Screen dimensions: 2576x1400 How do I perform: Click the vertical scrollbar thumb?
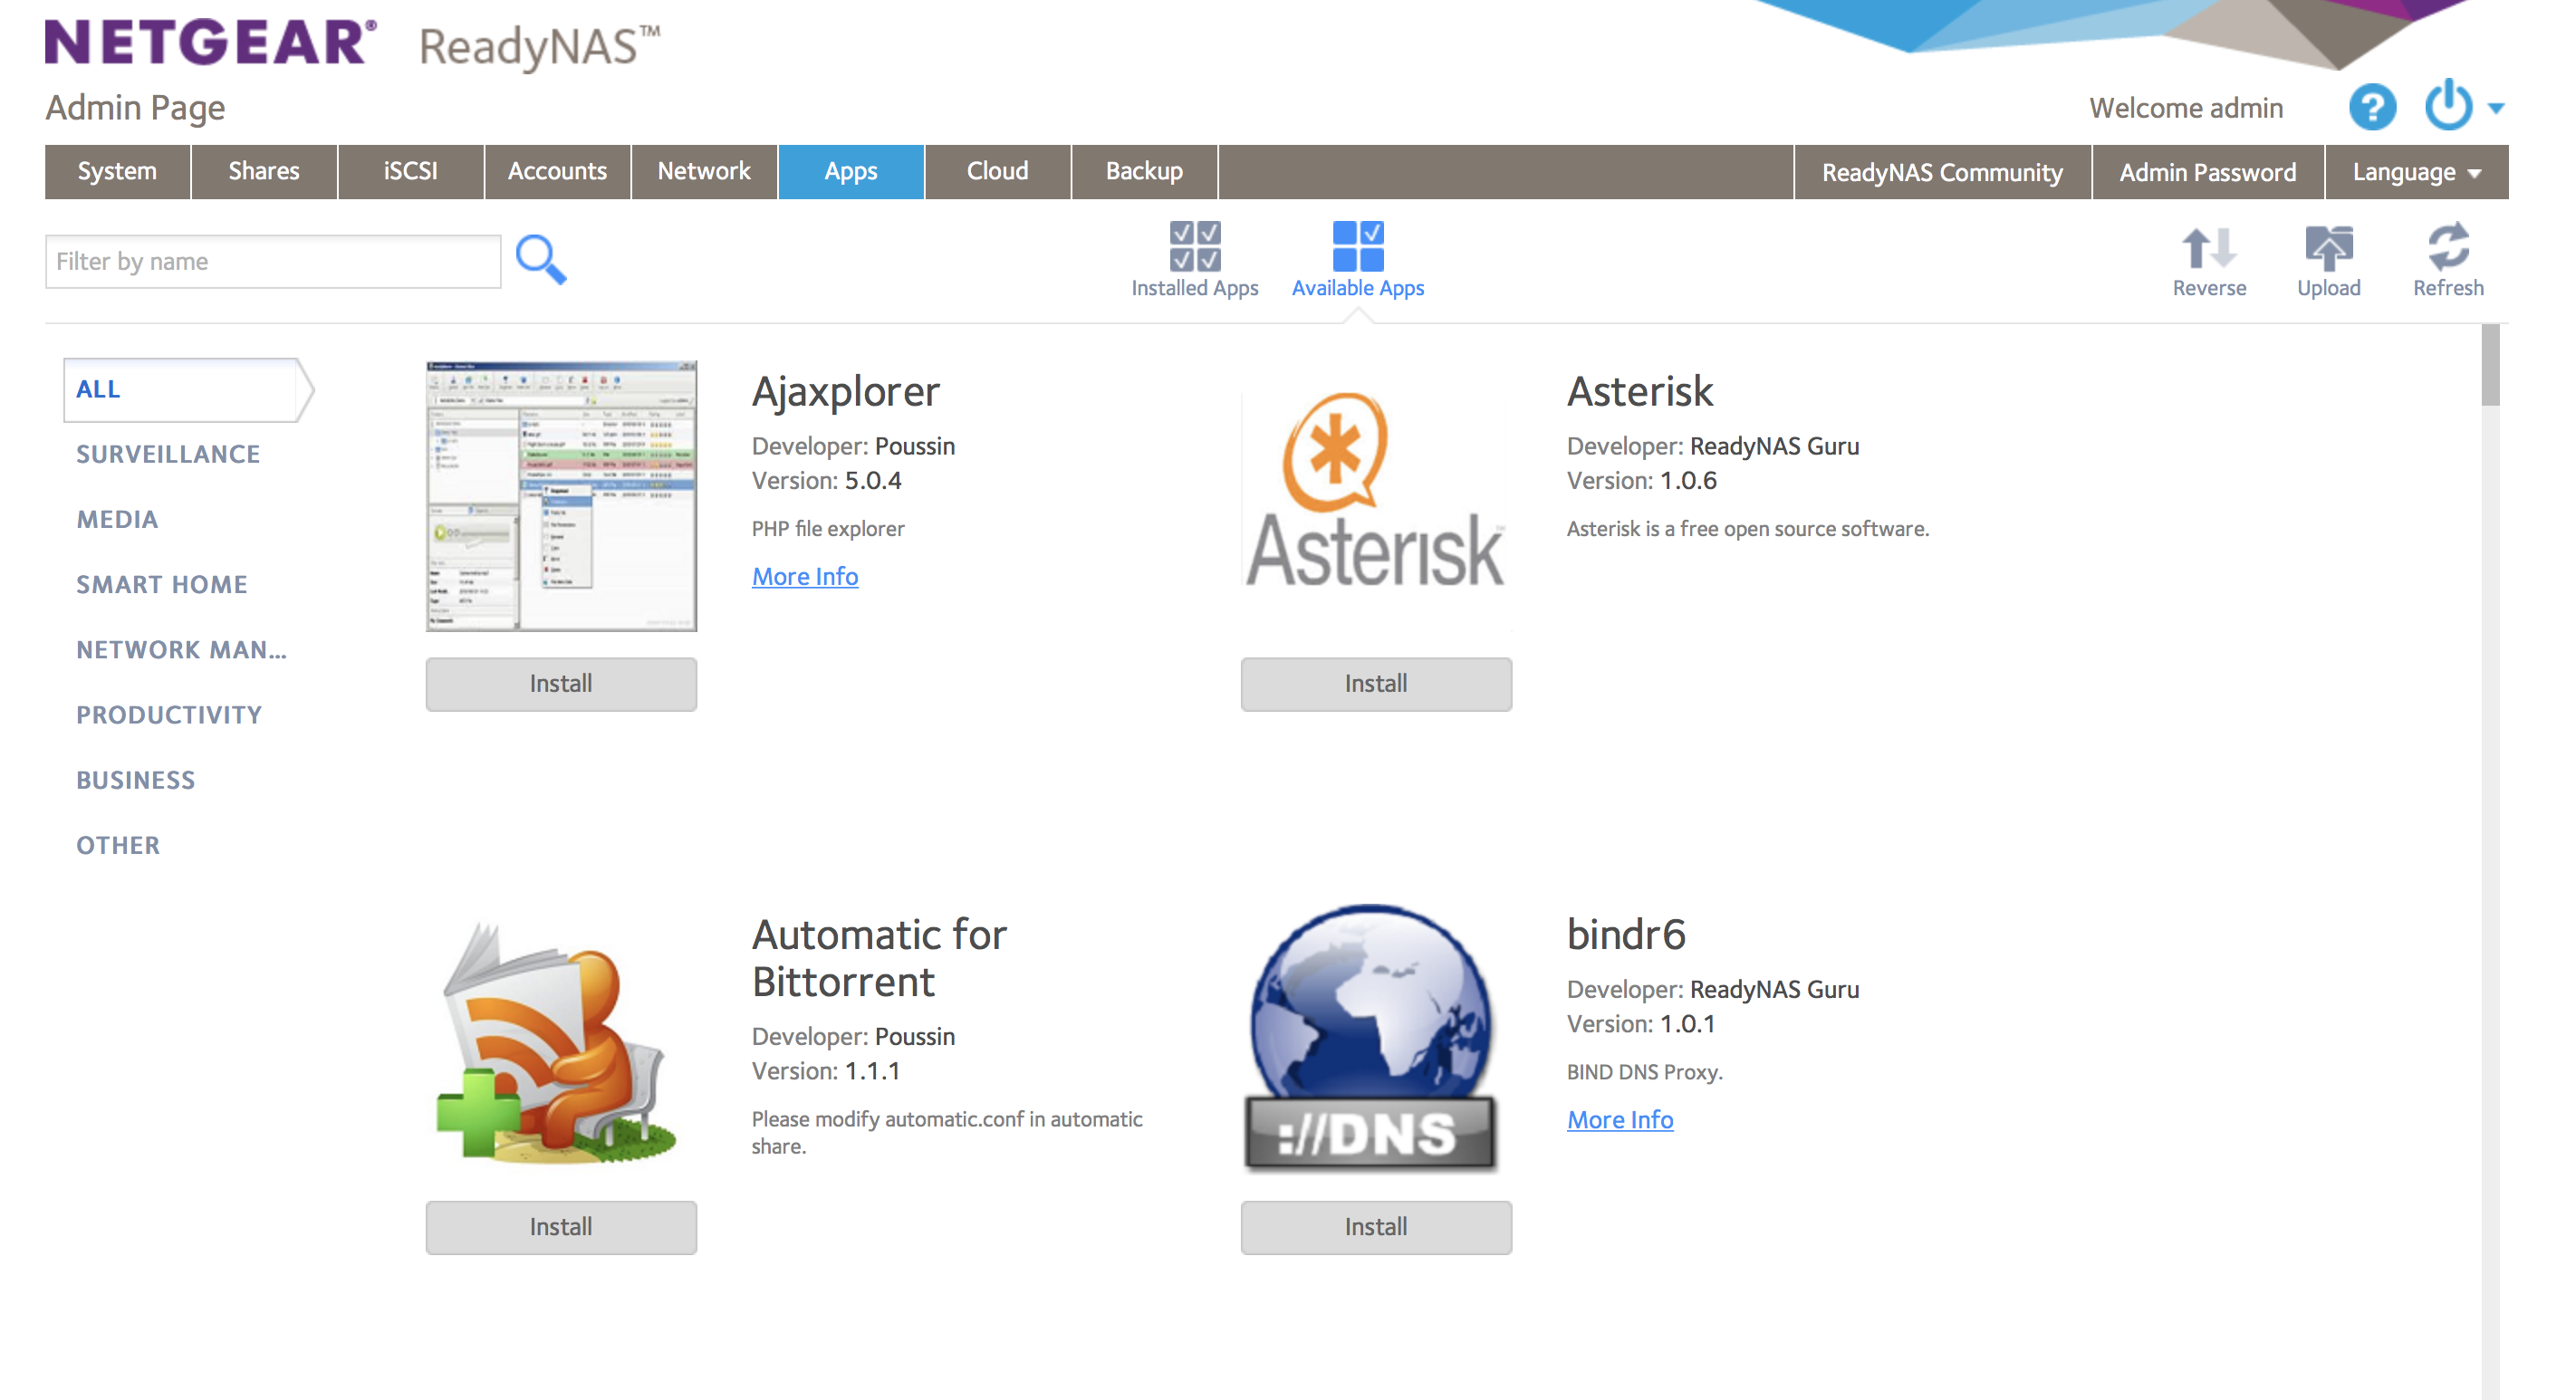tap(2489, 365)
